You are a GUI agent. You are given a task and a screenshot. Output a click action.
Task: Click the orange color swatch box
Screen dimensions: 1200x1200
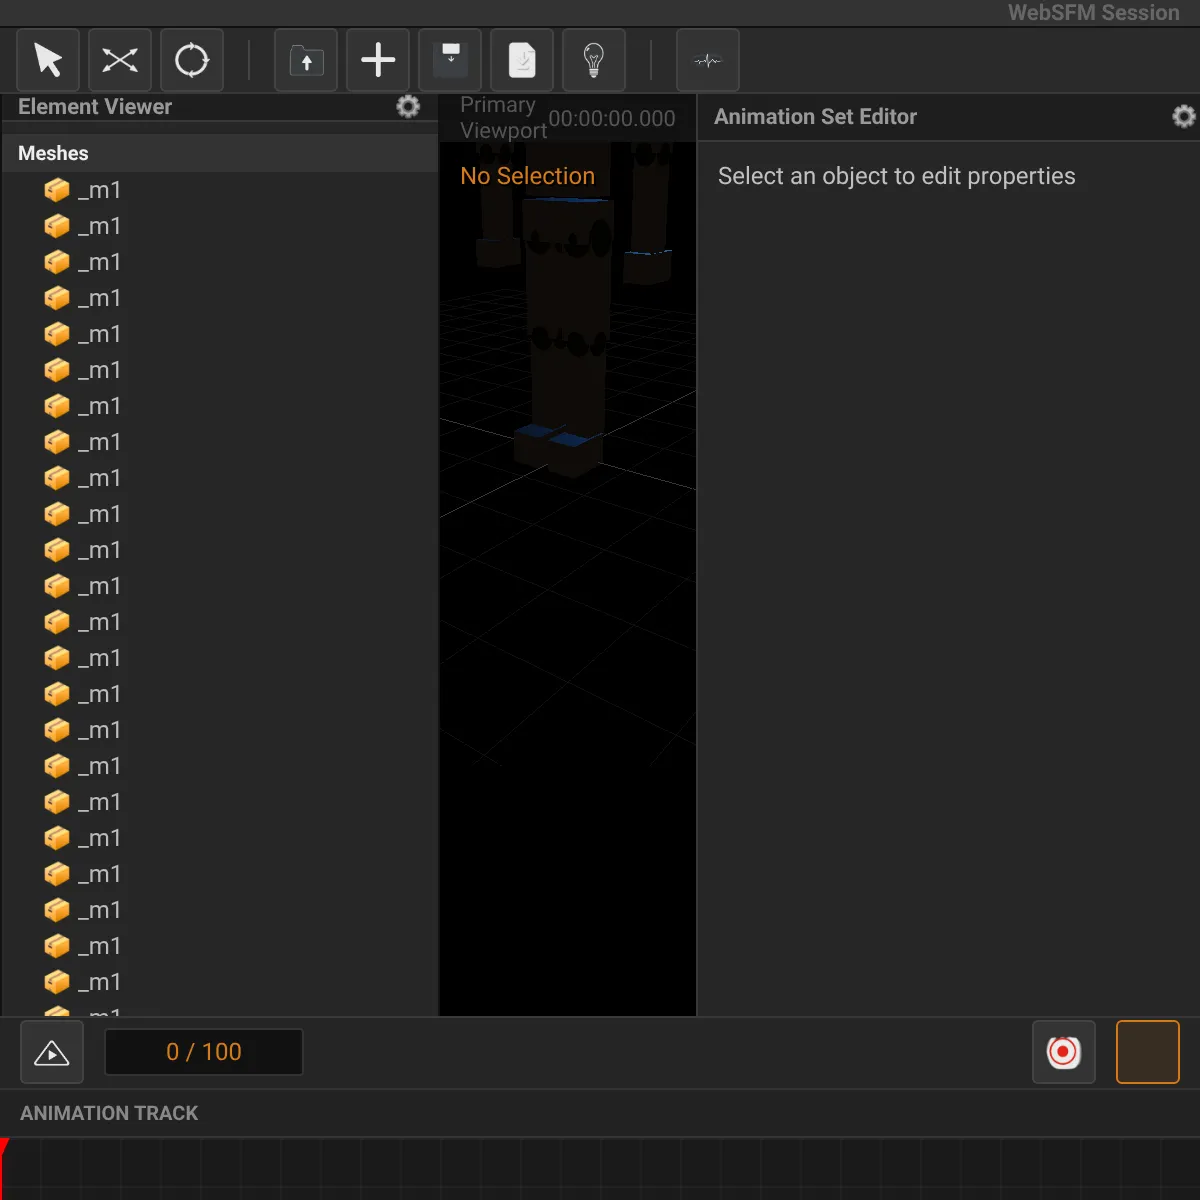pyautogui.click(x=1147, y=1051)
